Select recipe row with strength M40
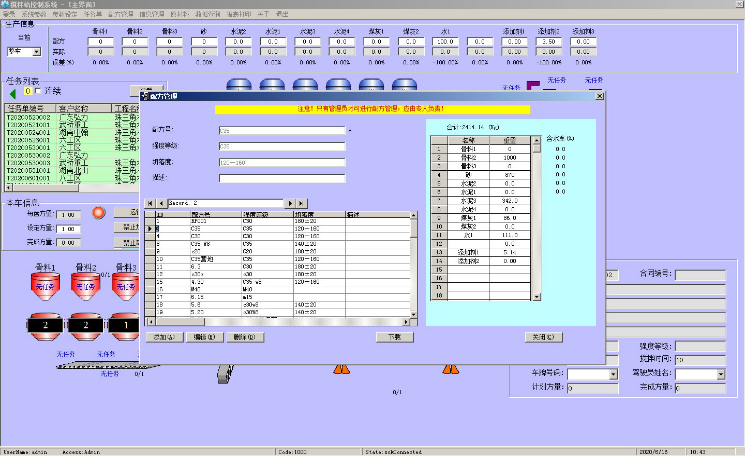 pyautogui.click(x=283, y=289)
